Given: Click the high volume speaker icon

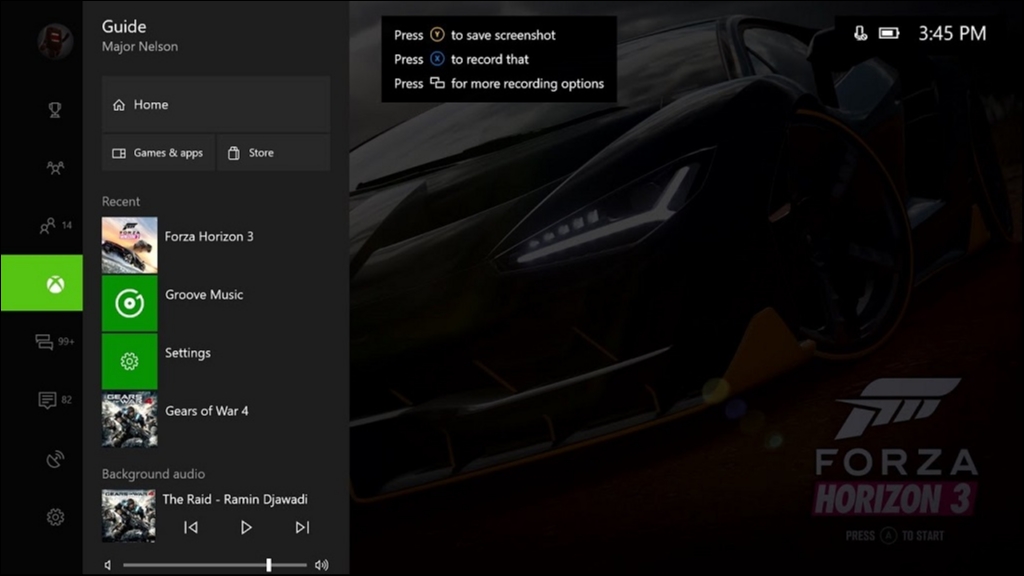Looking at the screenshot, I should point(321,565).
